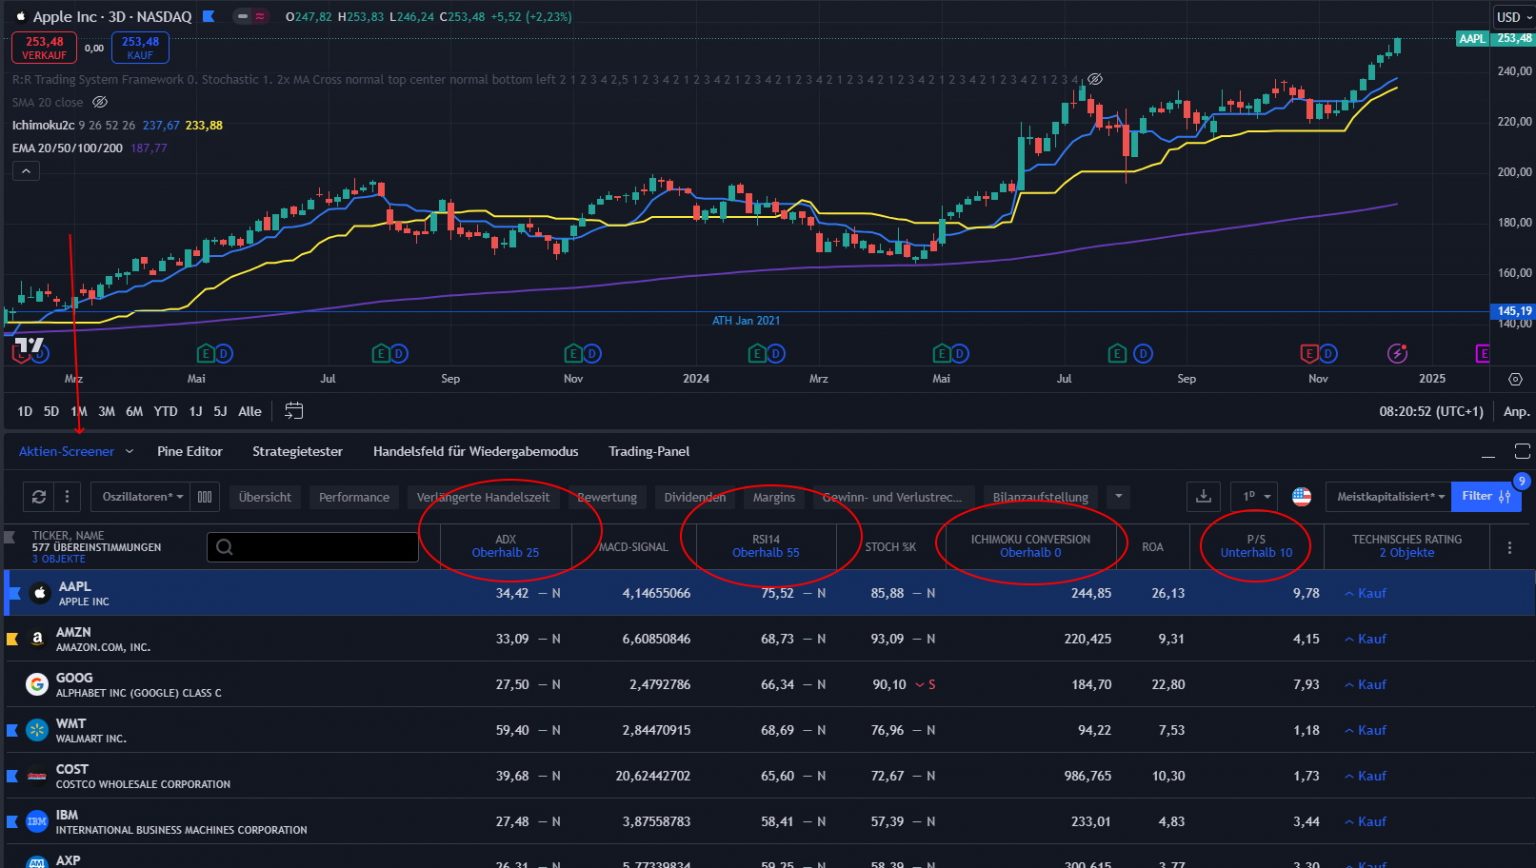The image size is (1536, 868).
Task: Click the earnings E marker near Mai 2023
Action: coord(205,353)
